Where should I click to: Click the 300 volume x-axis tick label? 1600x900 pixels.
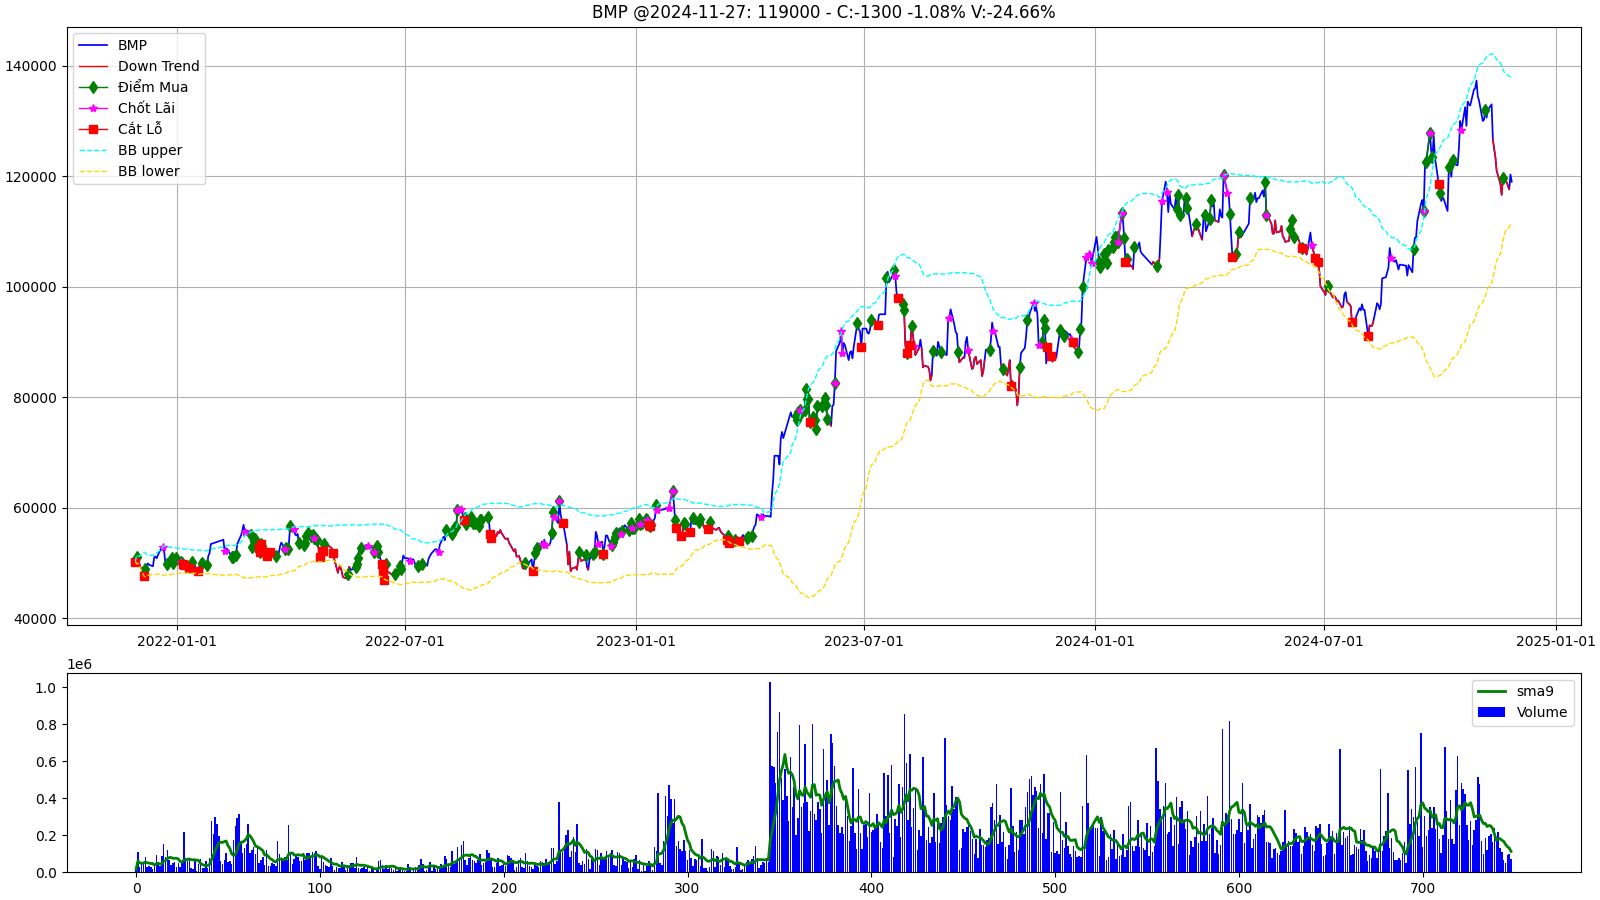[x=688, y=888]
